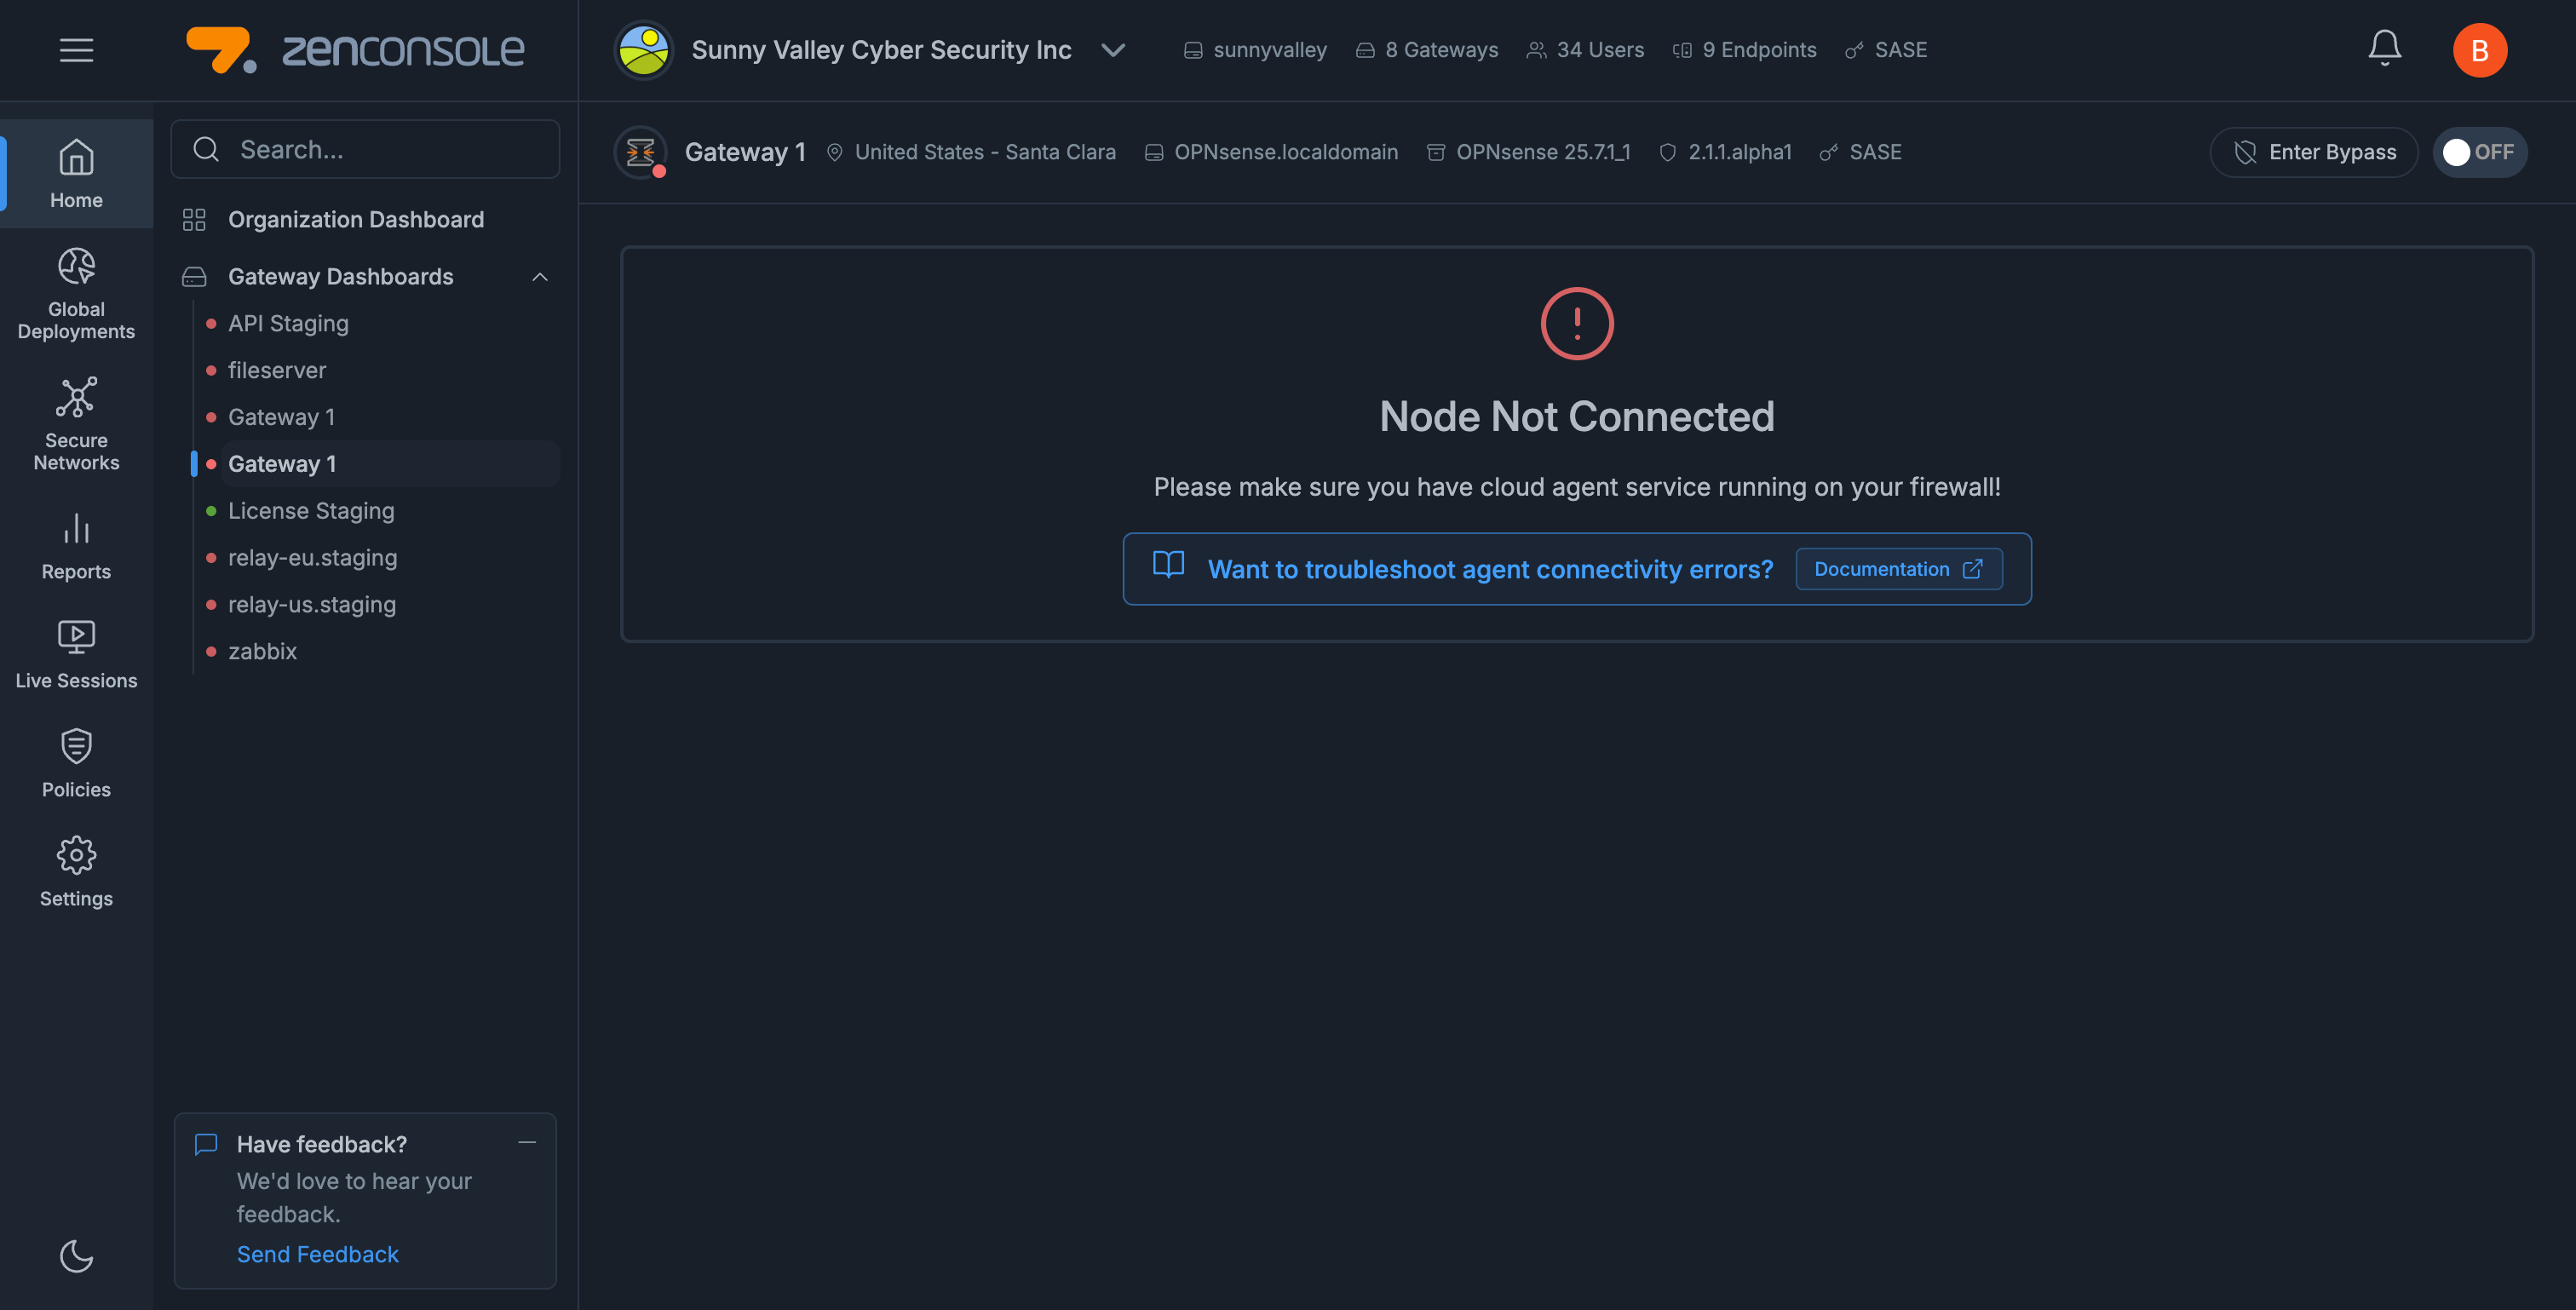Open the Home section in the sidebar

tap(75, 173)
